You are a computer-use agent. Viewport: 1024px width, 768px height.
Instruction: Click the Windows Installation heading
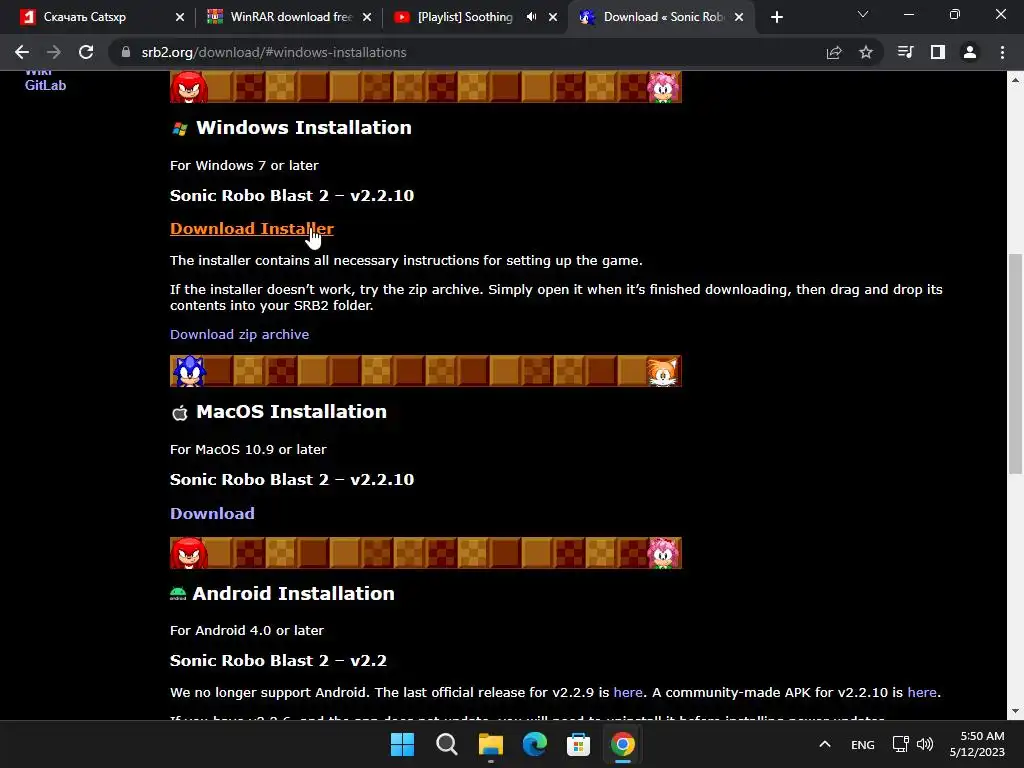[304, 127]
